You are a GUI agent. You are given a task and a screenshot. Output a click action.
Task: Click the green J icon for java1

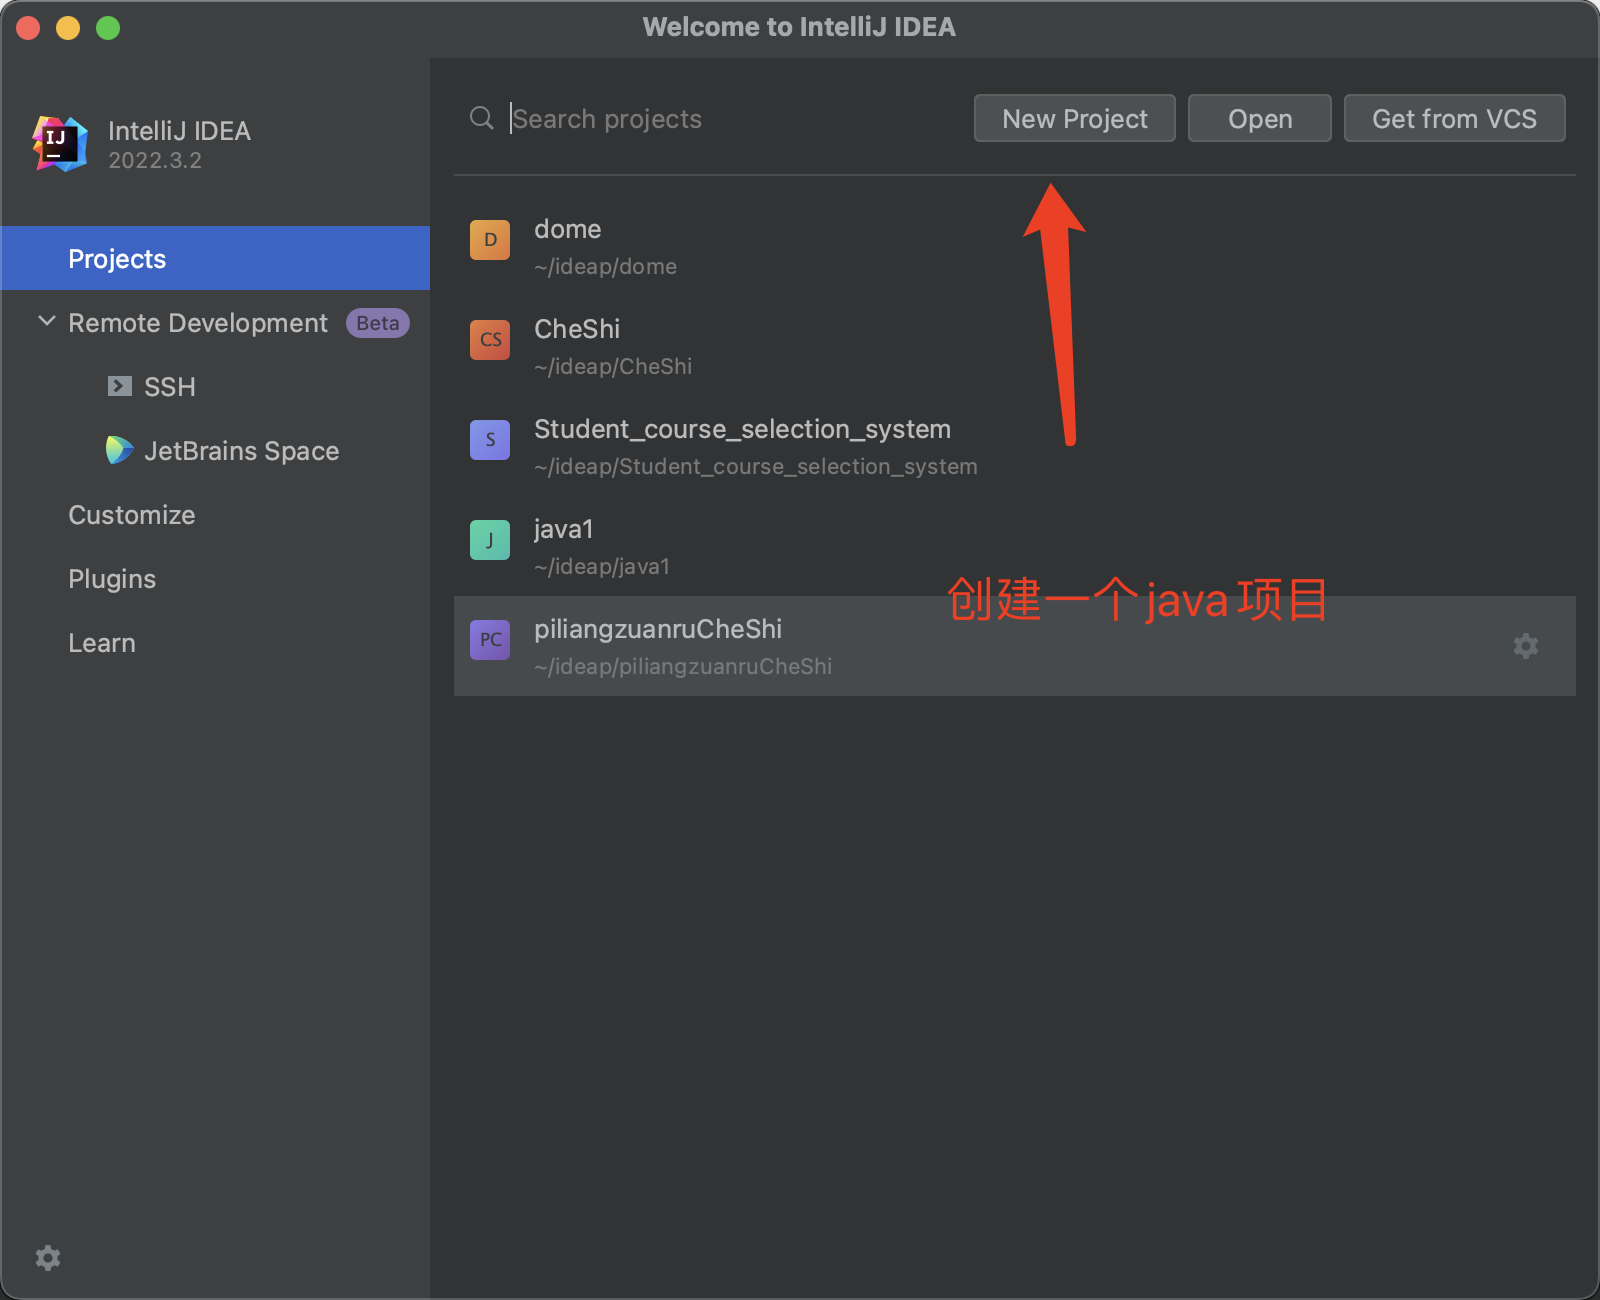click(490, 540)
